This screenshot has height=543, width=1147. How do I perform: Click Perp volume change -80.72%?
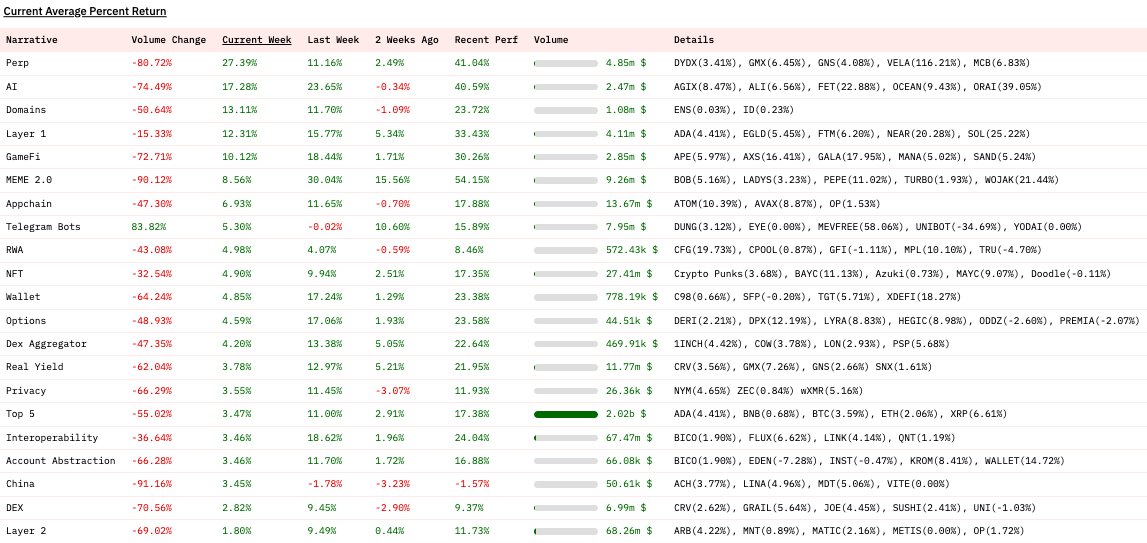click(x=152, y=63)
